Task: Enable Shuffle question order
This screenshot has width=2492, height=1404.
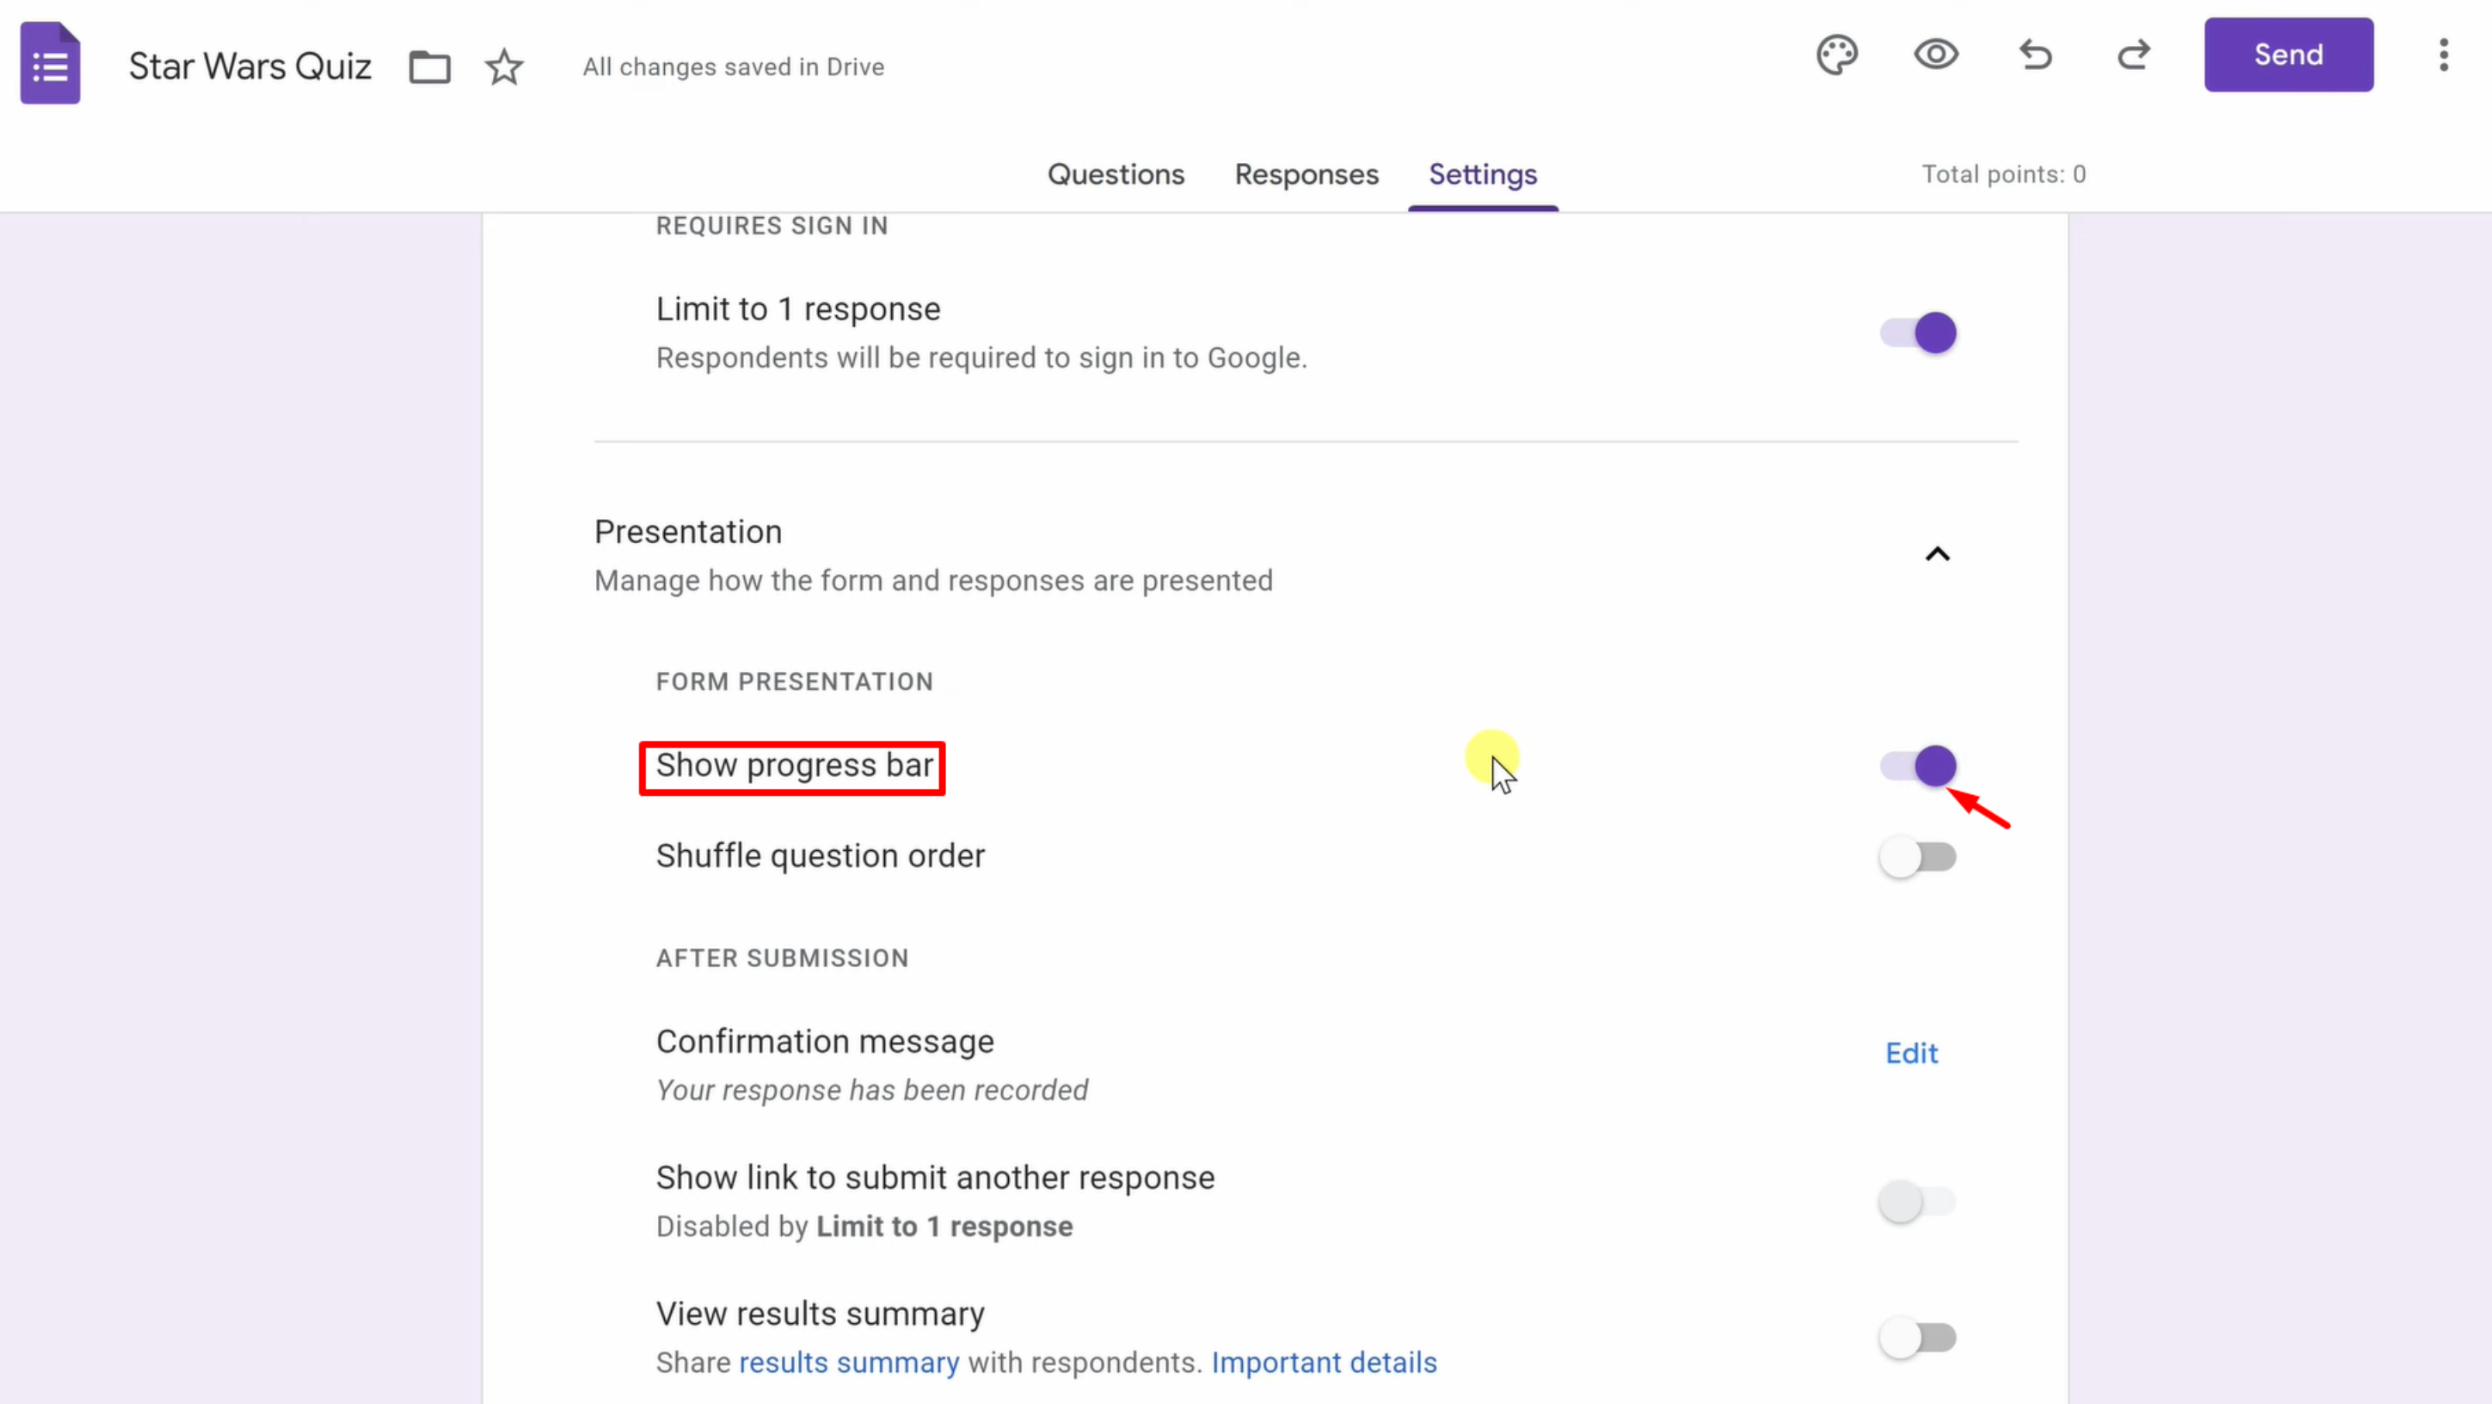Action: click(1917, 857)
